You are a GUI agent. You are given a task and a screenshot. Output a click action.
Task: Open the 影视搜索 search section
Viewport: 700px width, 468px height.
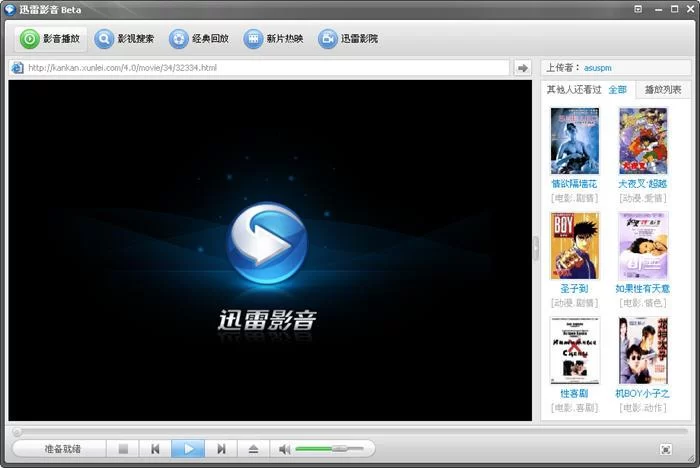click(x=124, y=39)
